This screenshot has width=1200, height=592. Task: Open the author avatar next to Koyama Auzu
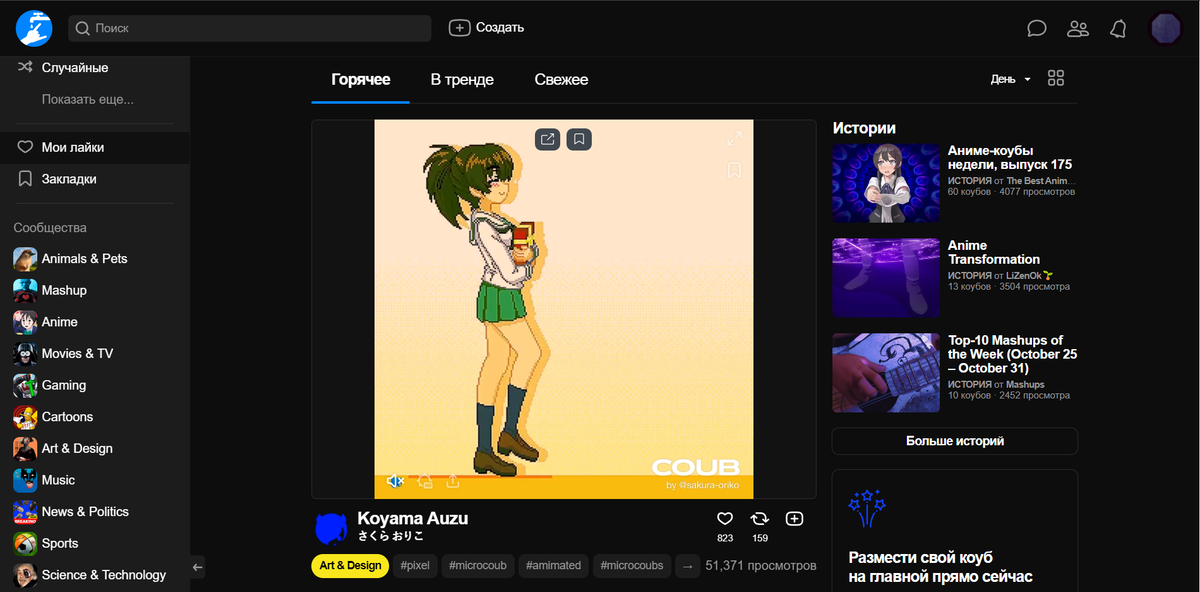(x=330, y=528)
